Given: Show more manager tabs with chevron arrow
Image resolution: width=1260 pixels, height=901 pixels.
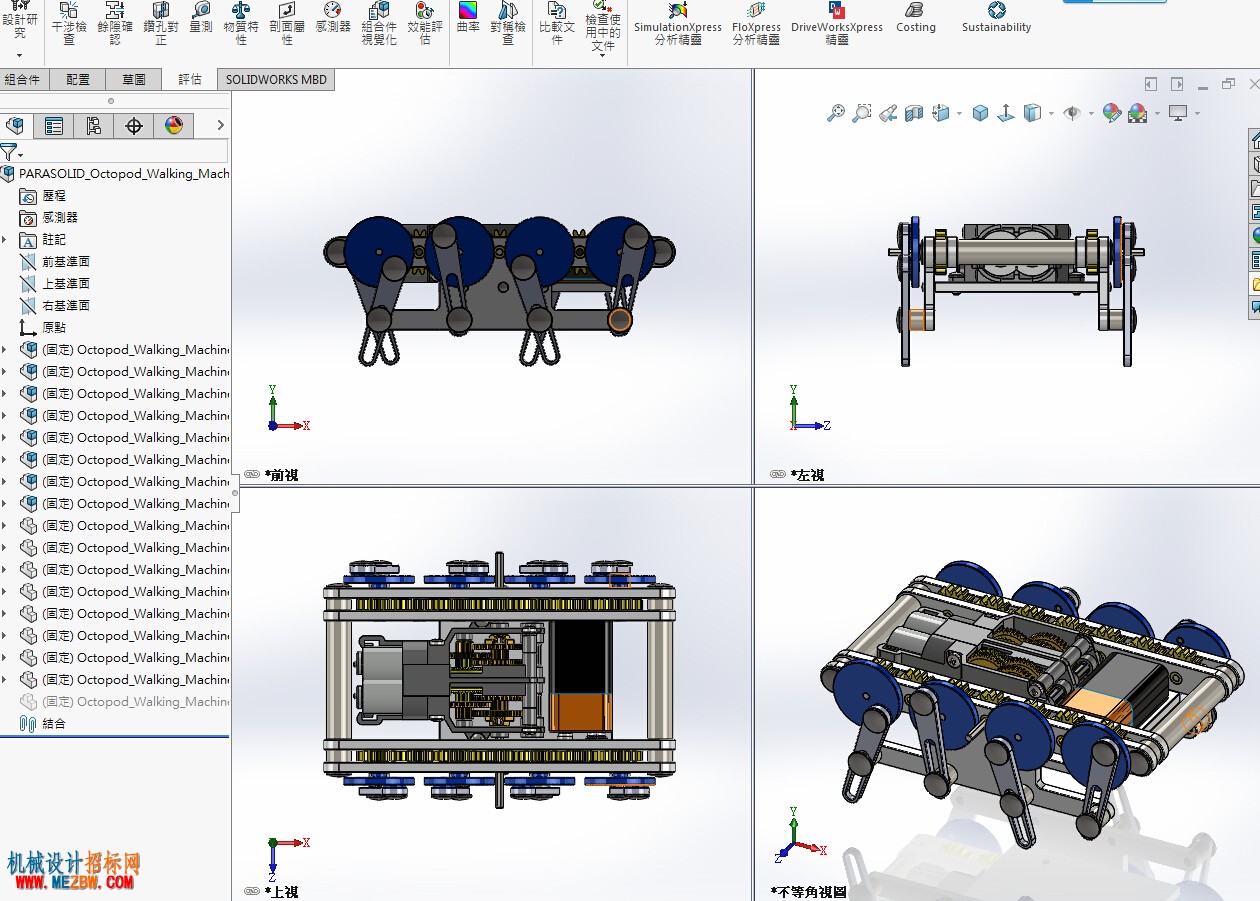Looking at the screenshot, I should (x=220, y=125).
